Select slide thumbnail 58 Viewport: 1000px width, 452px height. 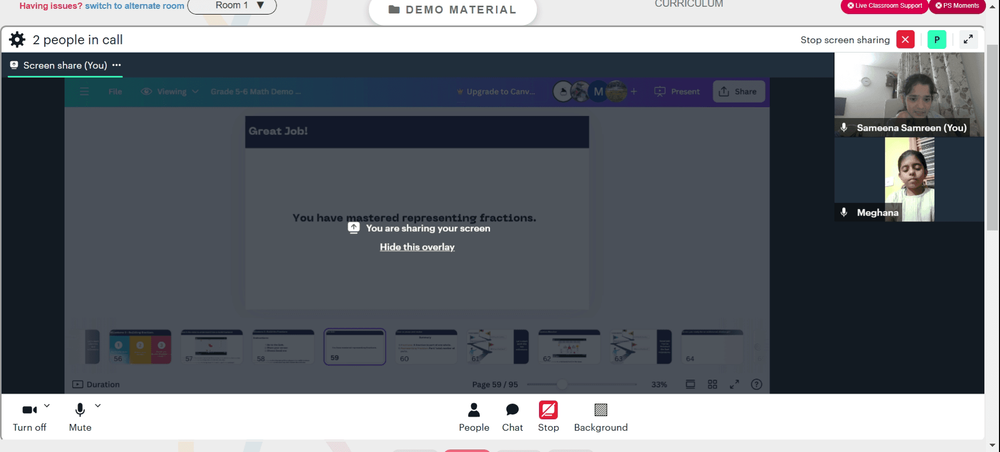pyautogui.click(x=283, y=347)
